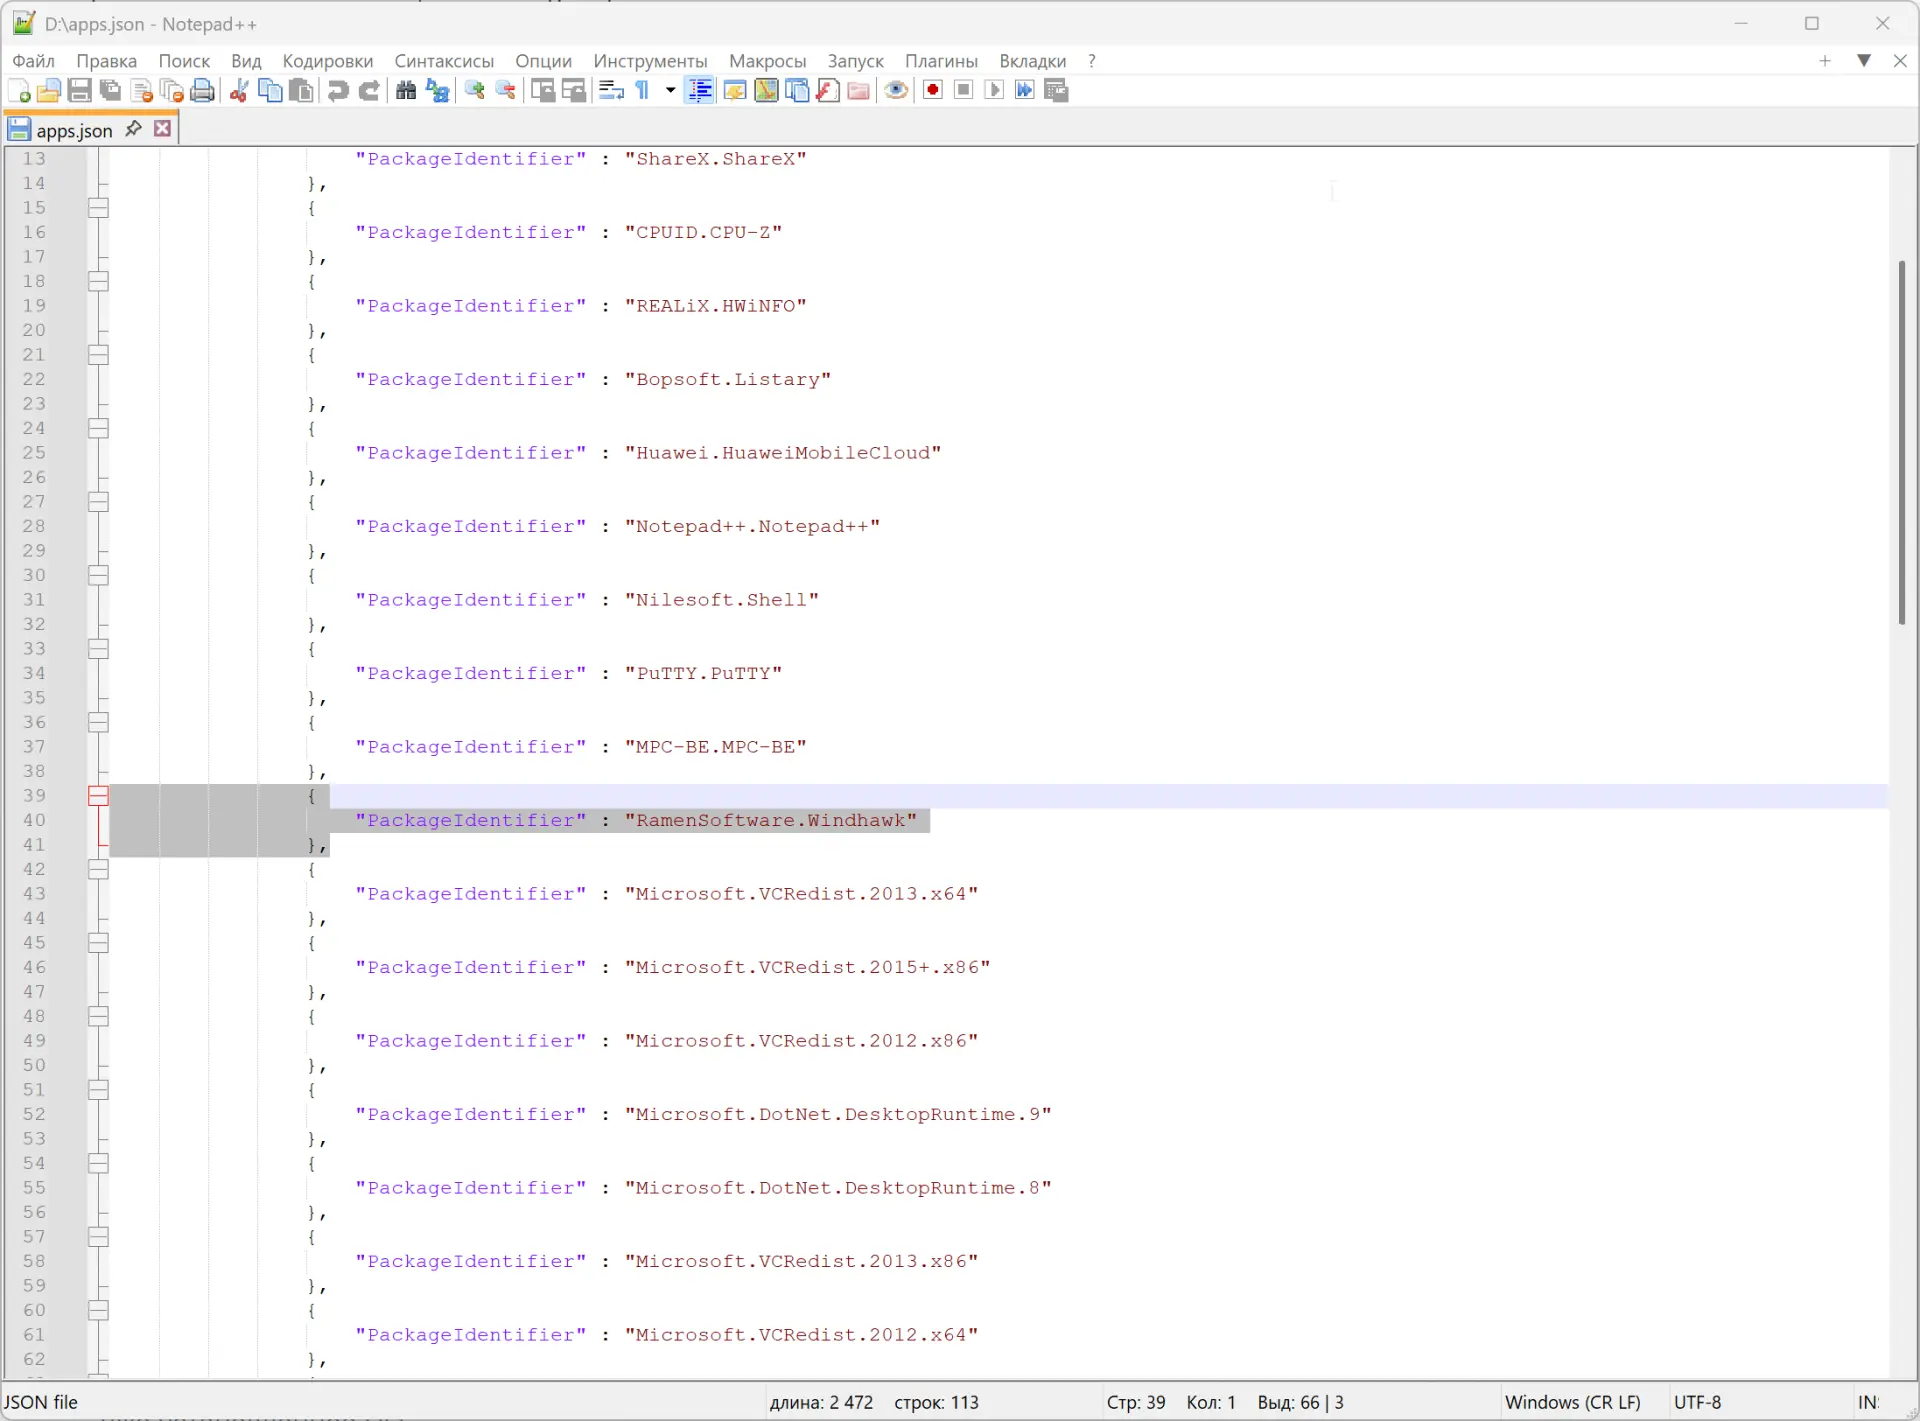The height and width of the screenshot is (1421, 1920).
Task: Open the Кодировки menu
Action: 327,61
